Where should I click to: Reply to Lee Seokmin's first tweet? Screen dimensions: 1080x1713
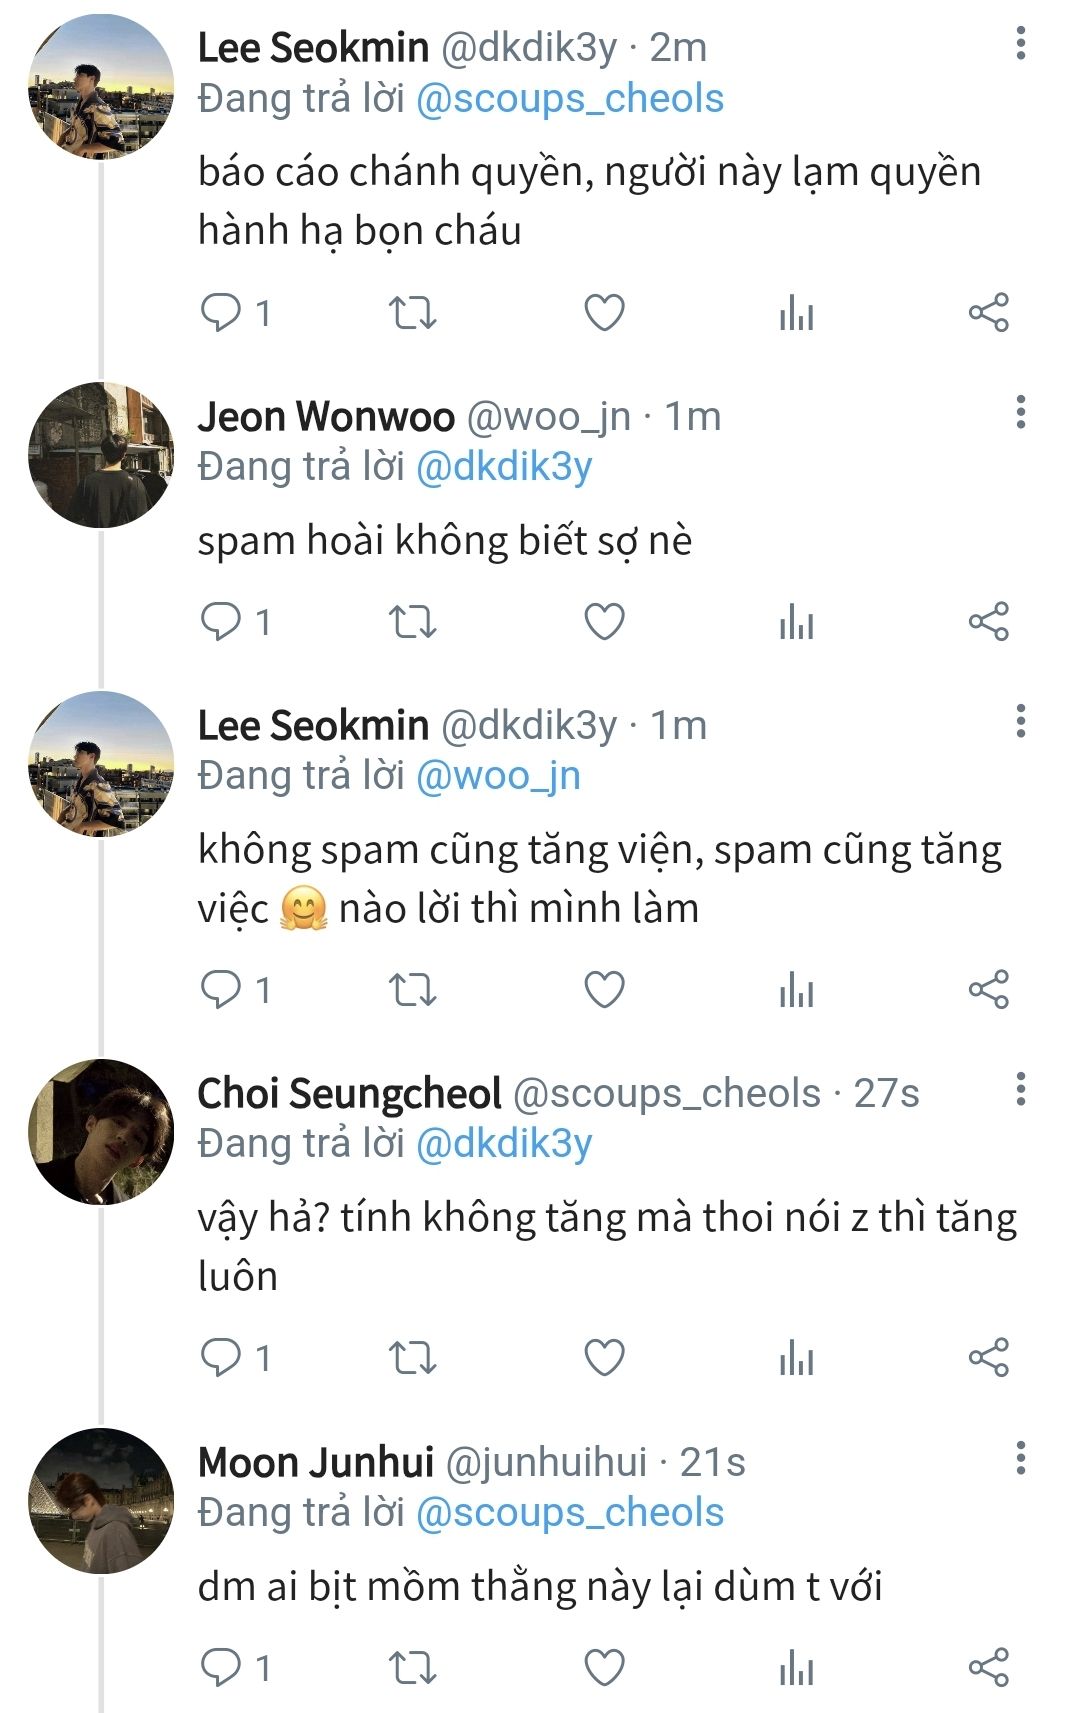(x=222, y=313)
